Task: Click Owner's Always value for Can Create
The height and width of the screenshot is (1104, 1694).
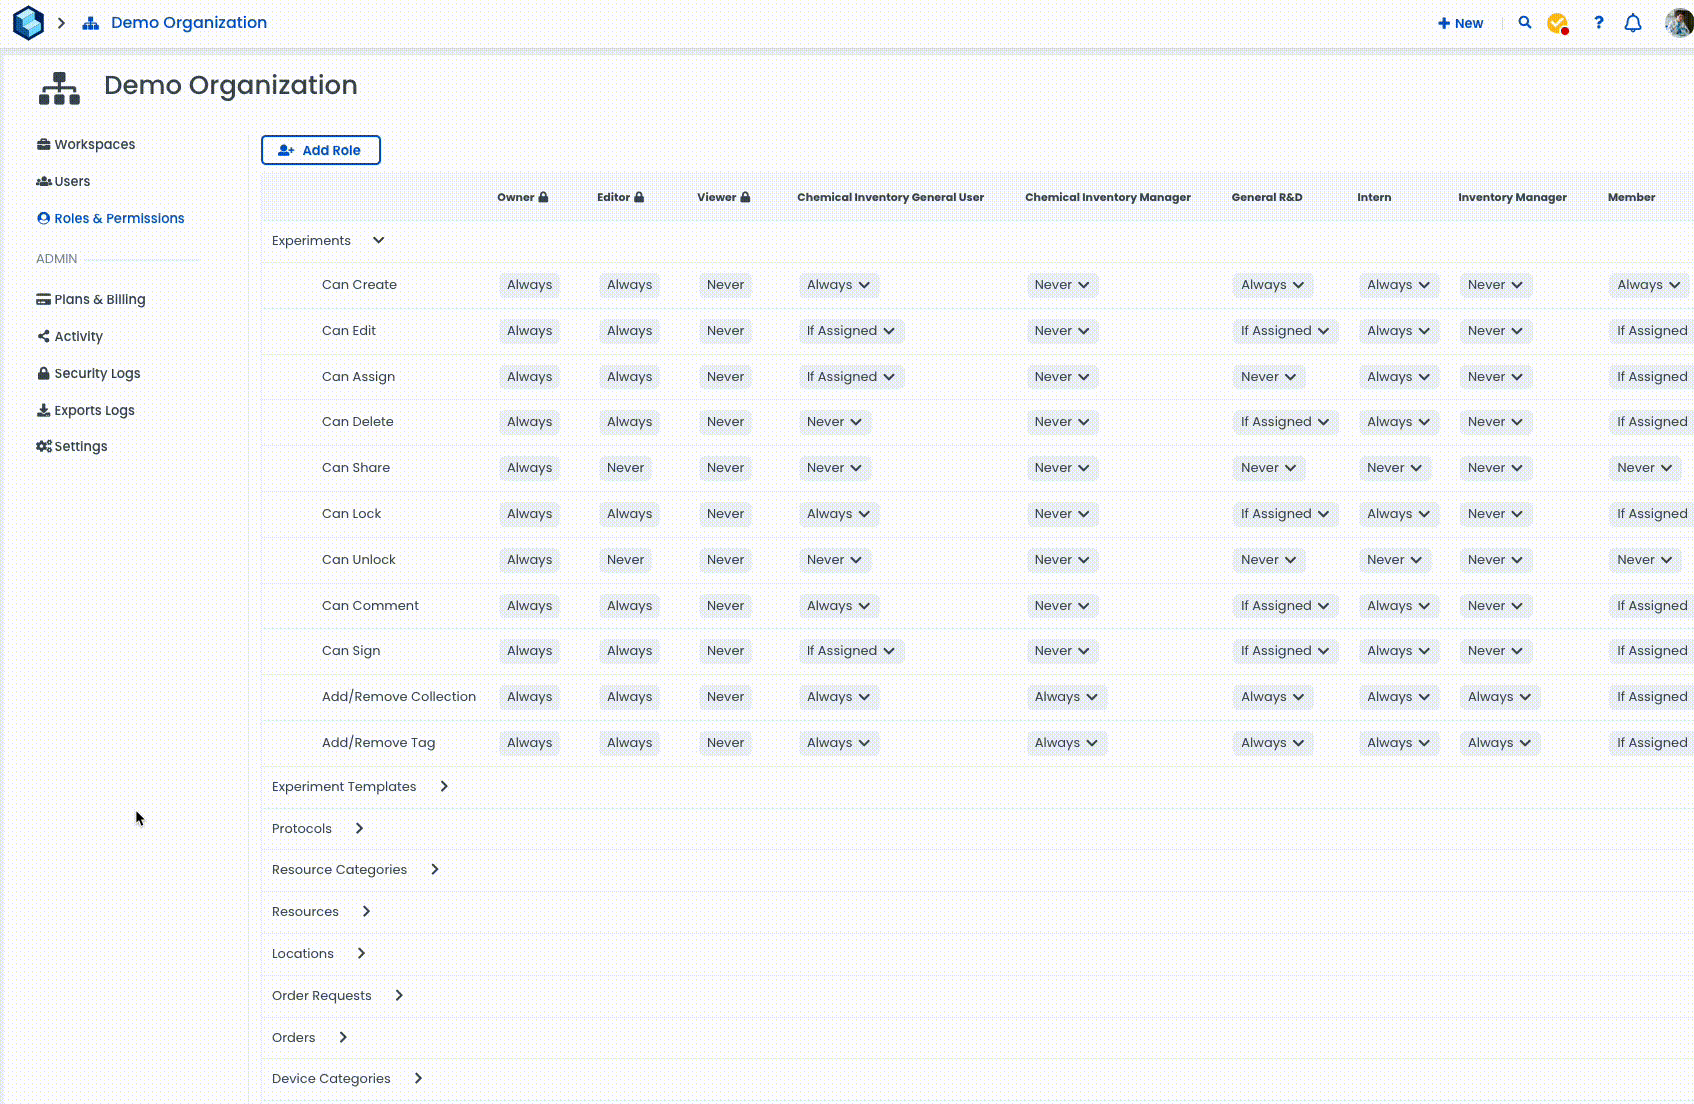Action: tap(530, 285)
